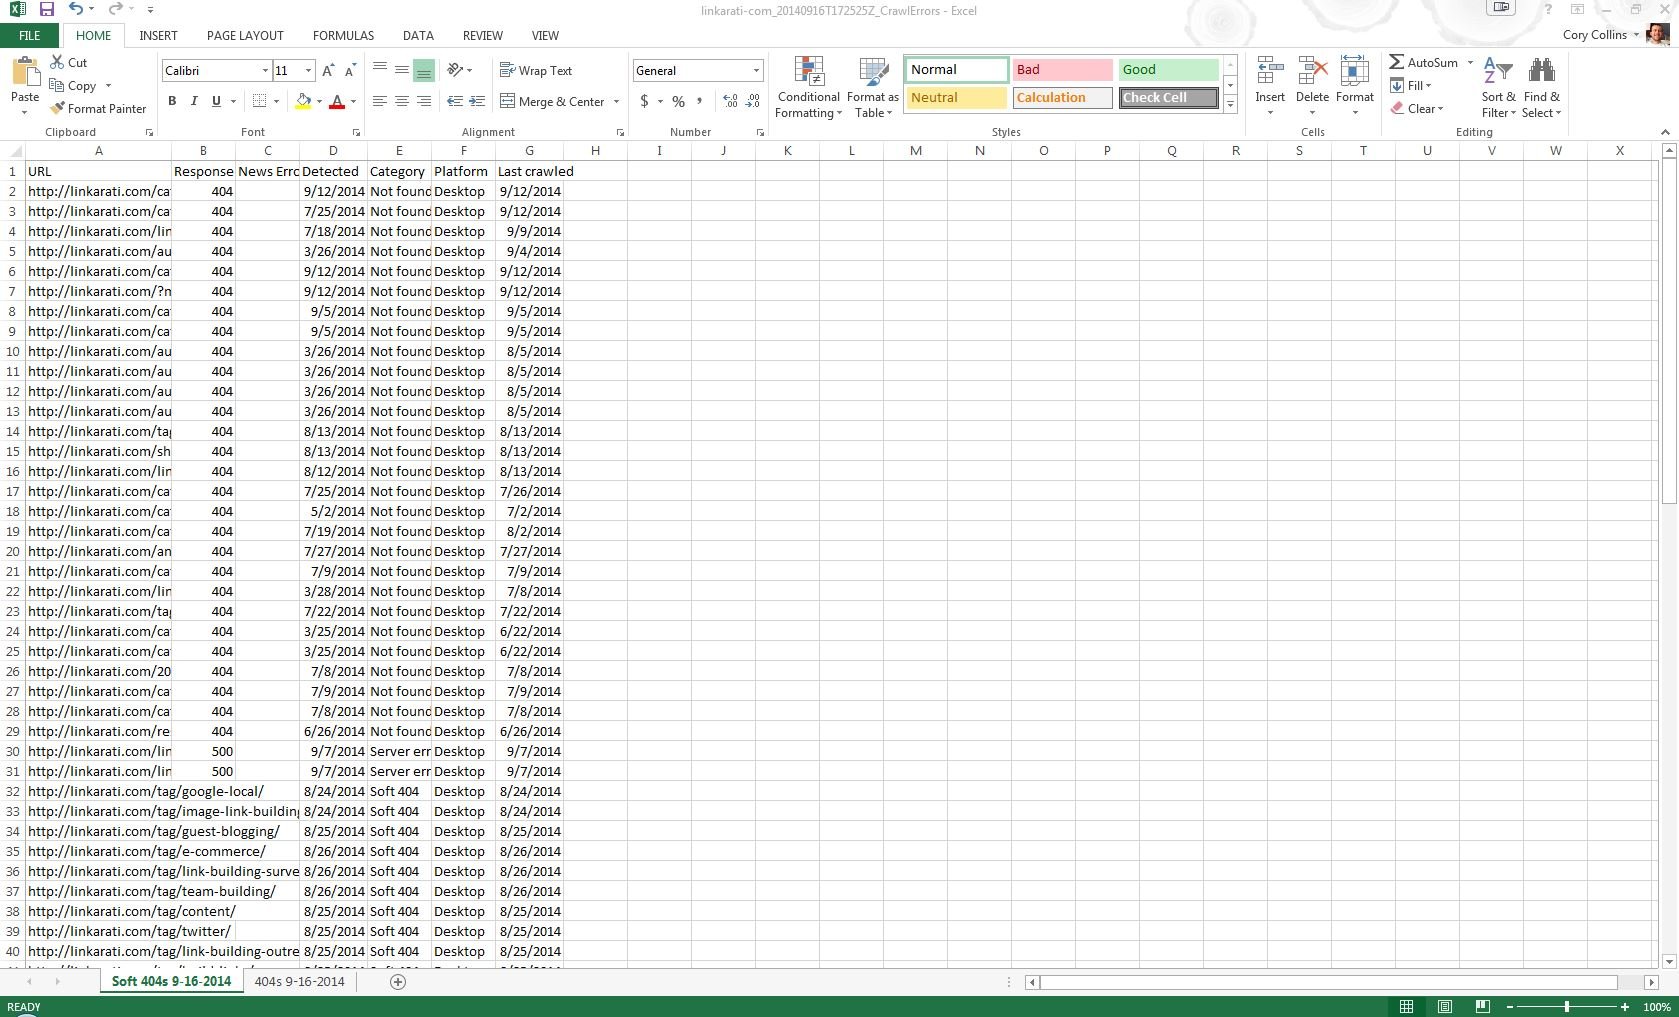Expand Merge & Center options arrow
The height and width of the screenshot is (1017, 1679).
pos(616,101)
